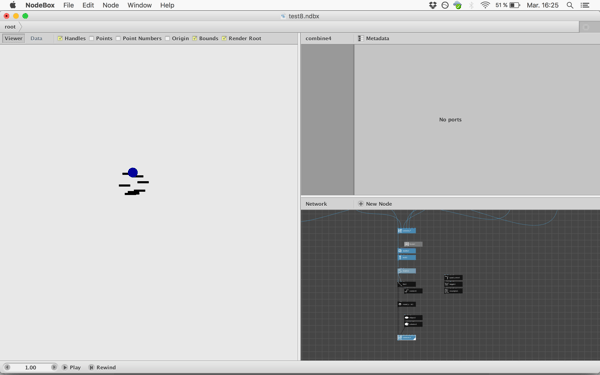
Task: Click the plus icon beside New Node
Action: point(360,204)
